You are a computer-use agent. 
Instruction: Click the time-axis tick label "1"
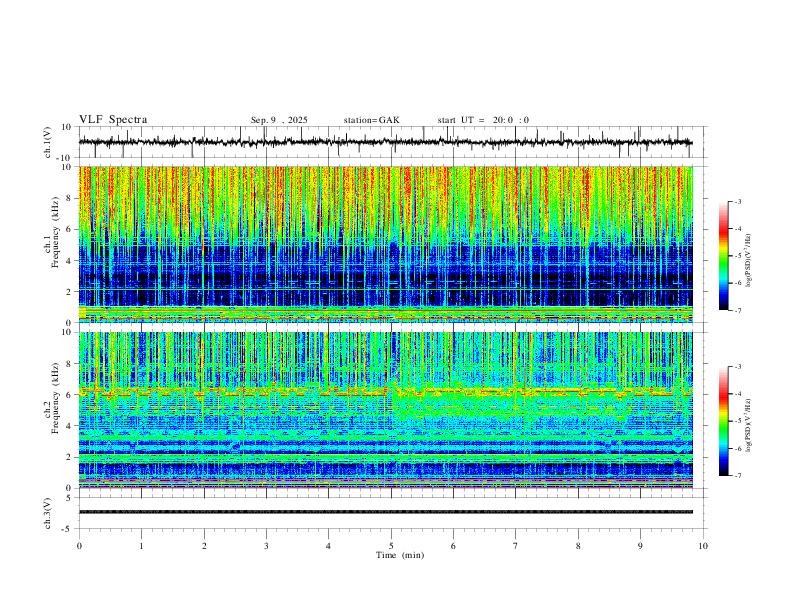(x=141, y=546)
